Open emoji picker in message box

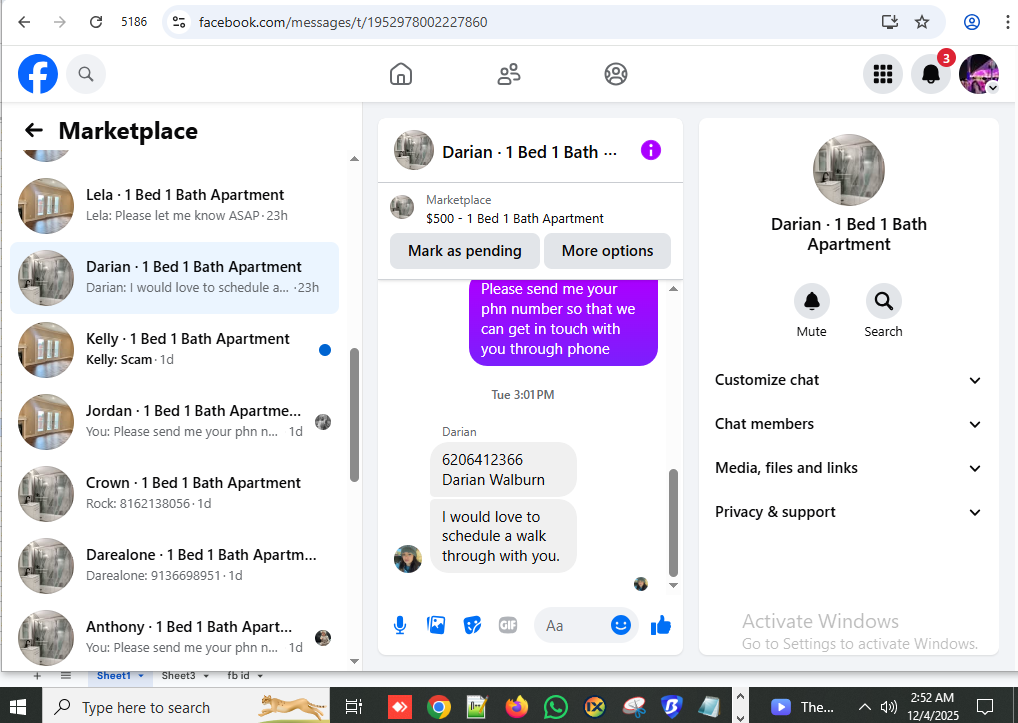tap(621, 626)
